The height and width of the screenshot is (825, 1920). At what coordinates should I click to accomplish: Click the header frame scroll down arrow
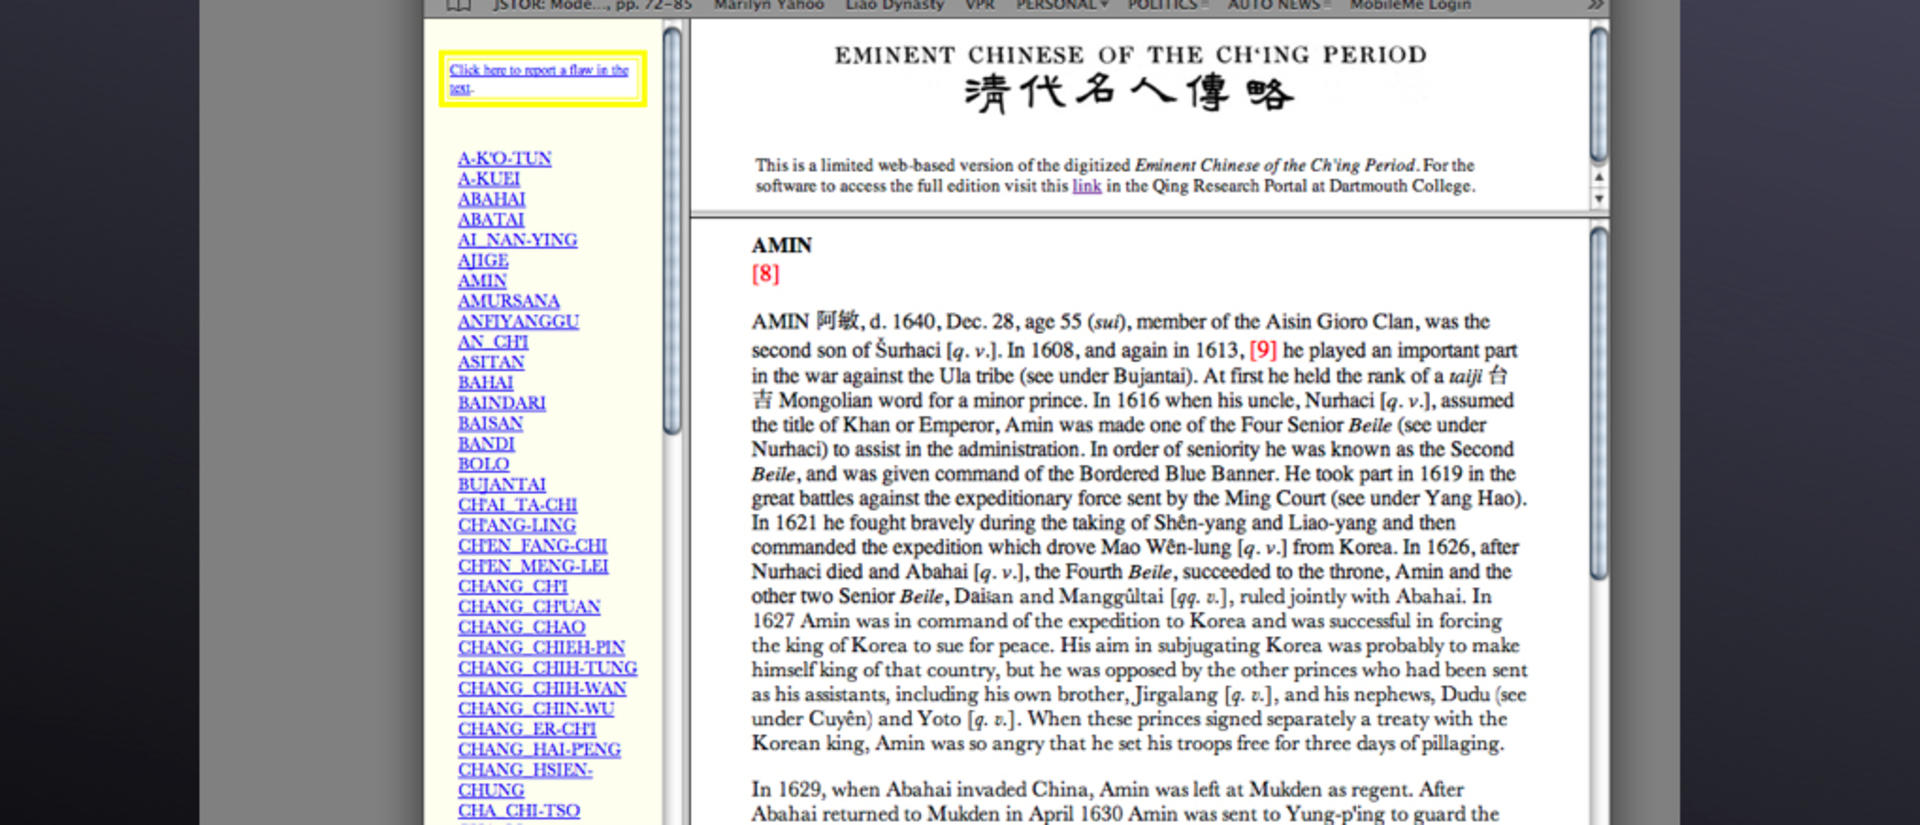click(1599, 198)
